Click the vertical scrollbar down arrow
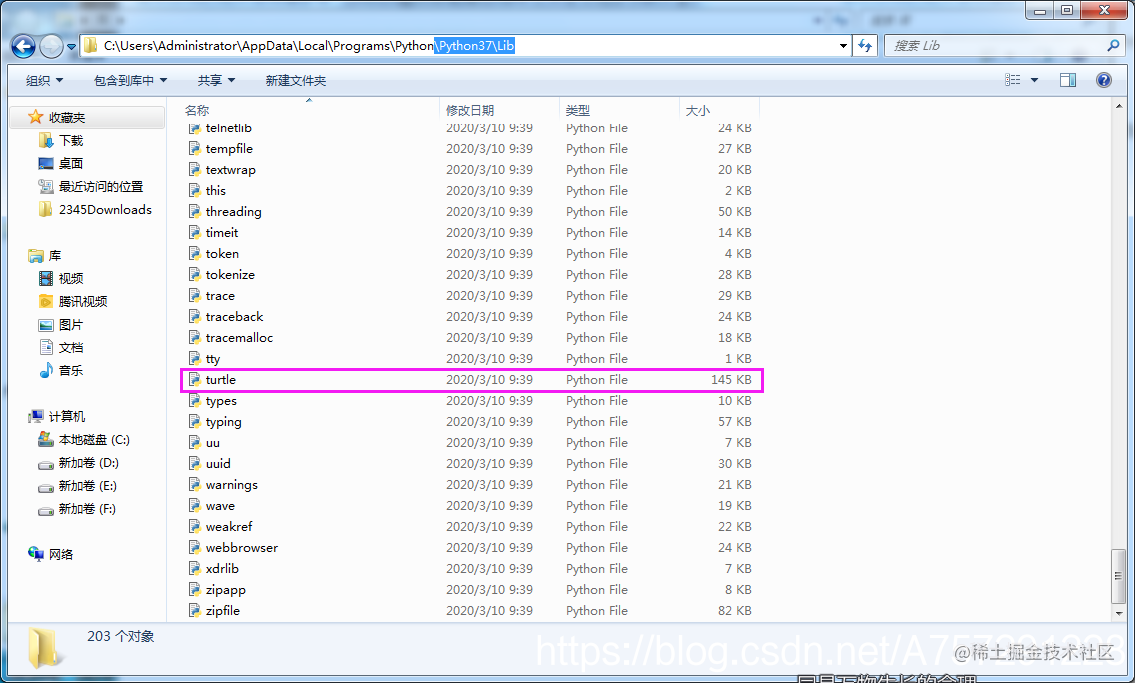The width and height of the screenshot is (1135, 683). [1120, 614]
